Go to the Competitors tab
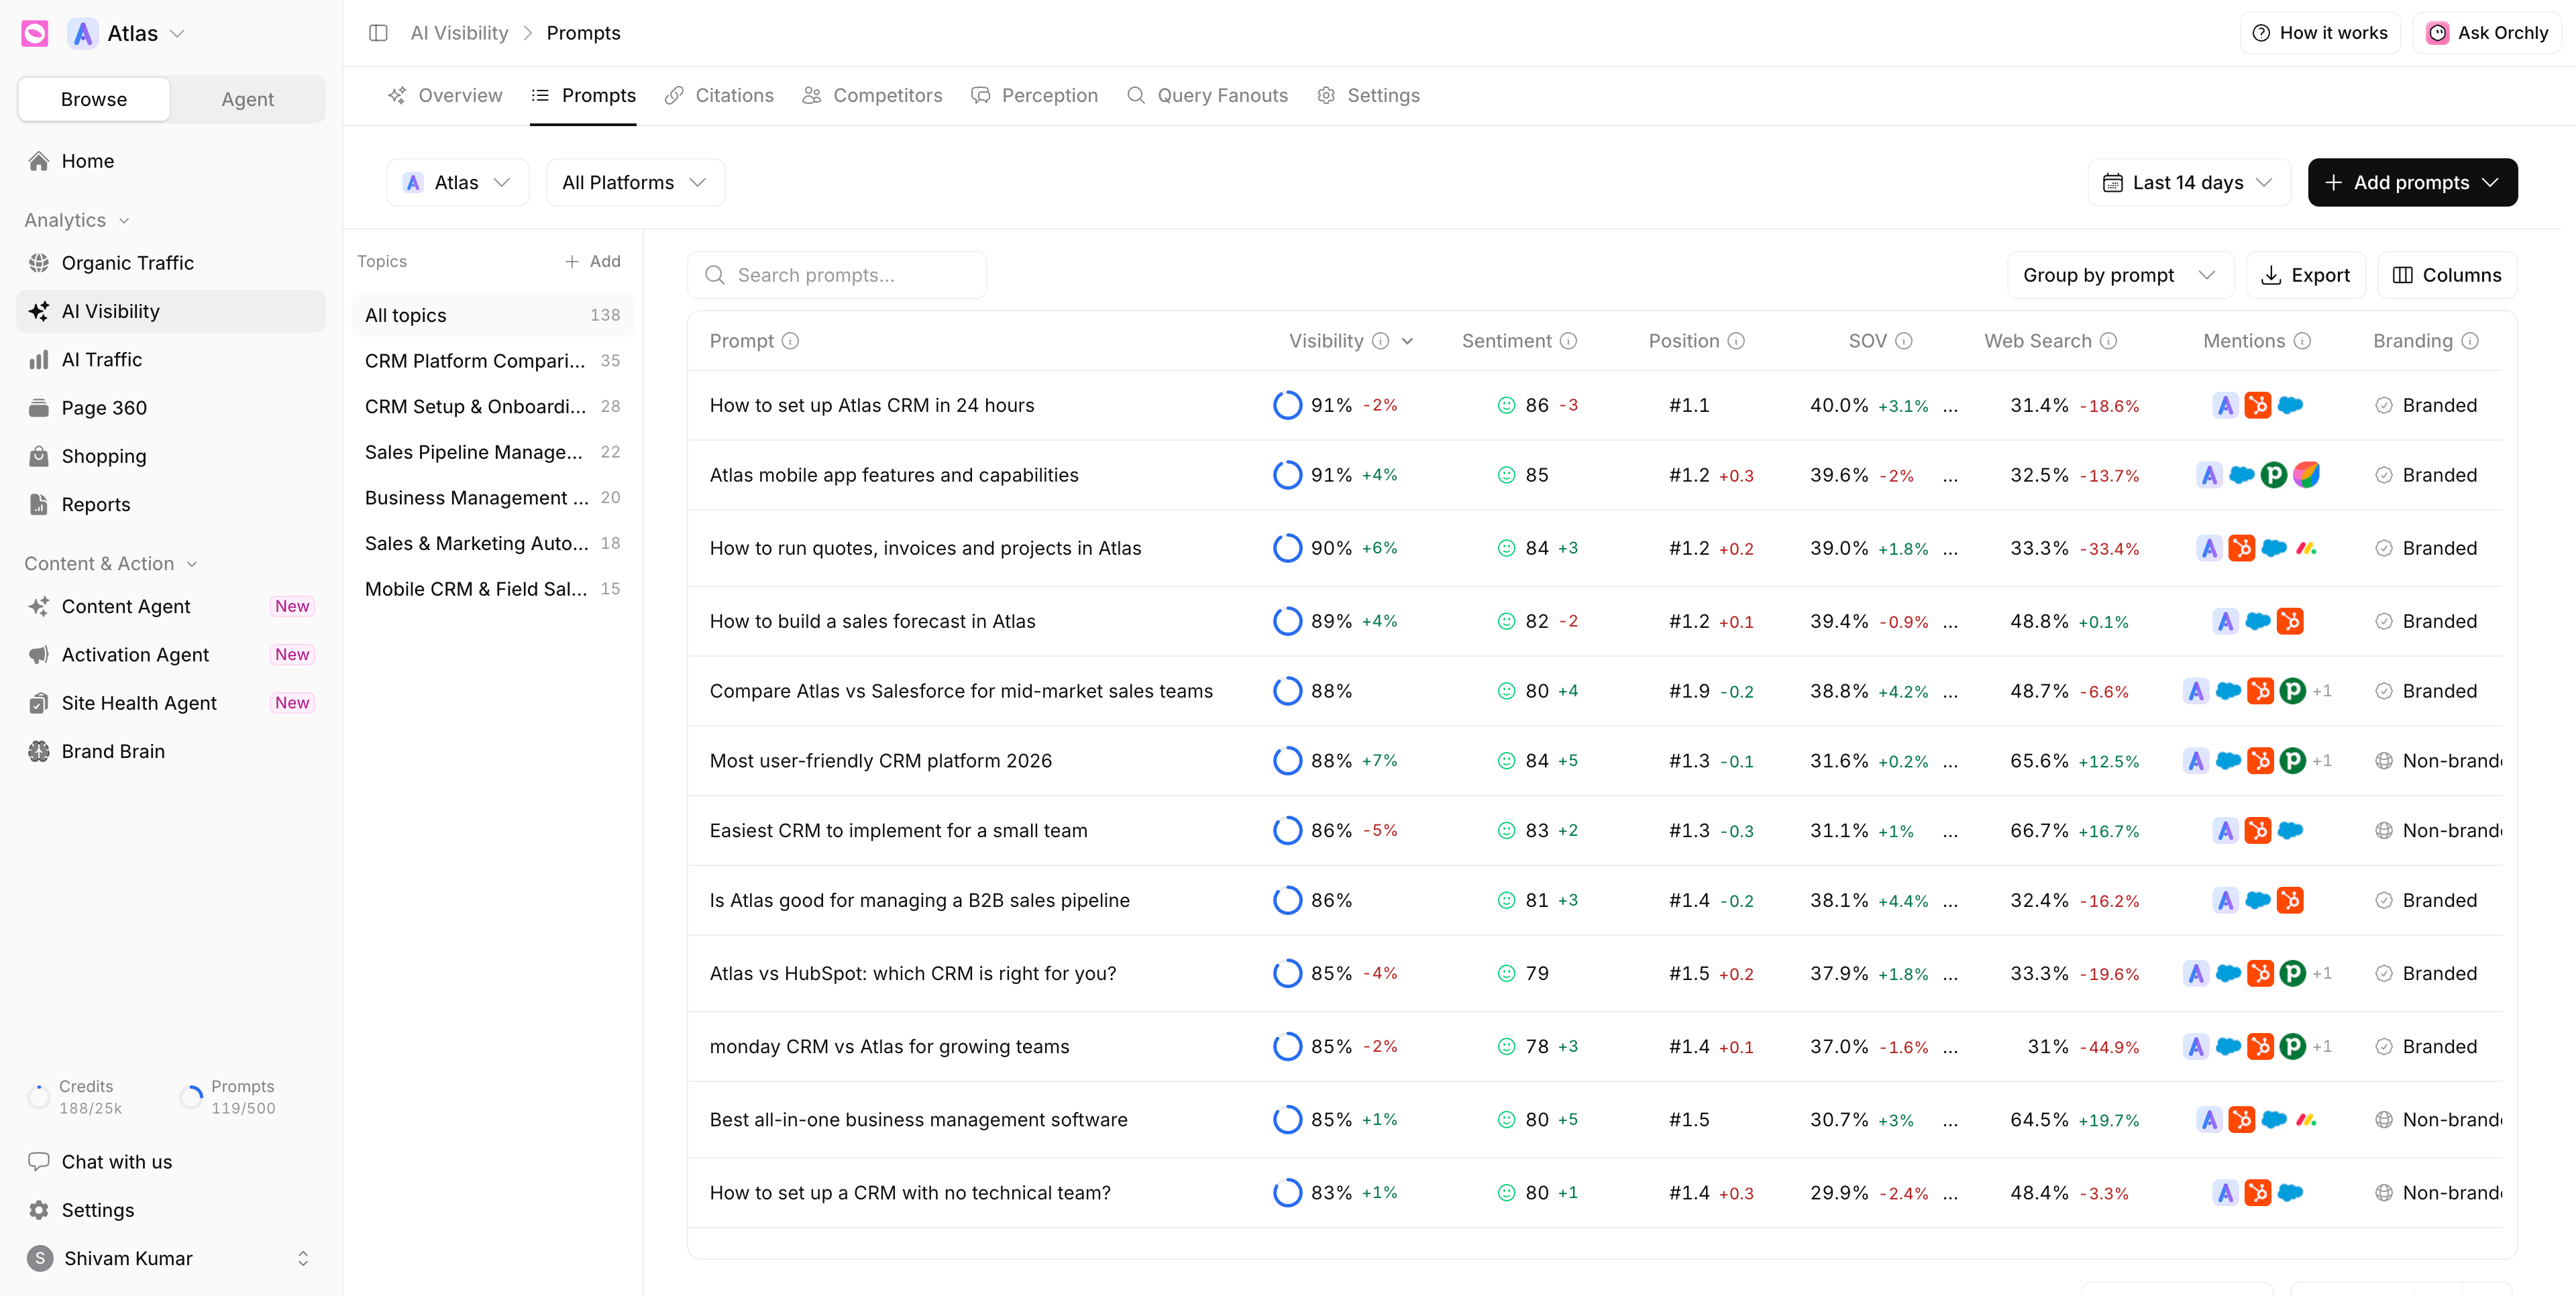The height and width of the screenshot is (1296, 2576). (x=872, y=95)
